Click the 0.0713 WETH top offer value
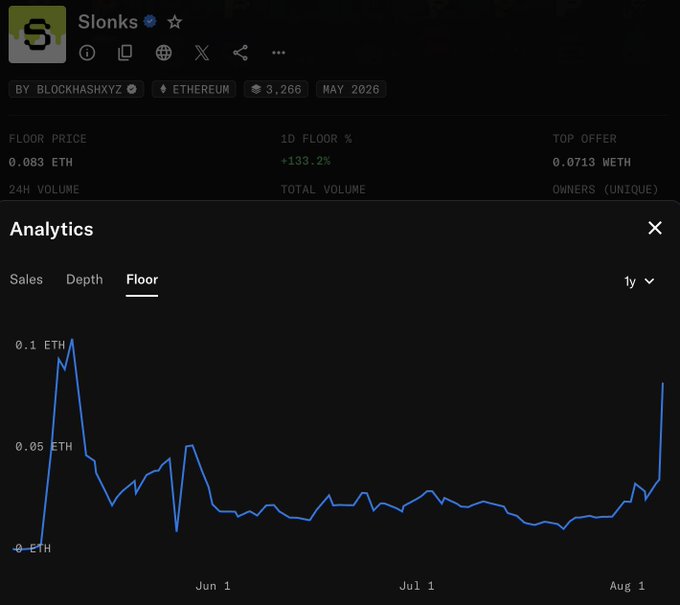 pyautogui.click(x=592, y=162)
